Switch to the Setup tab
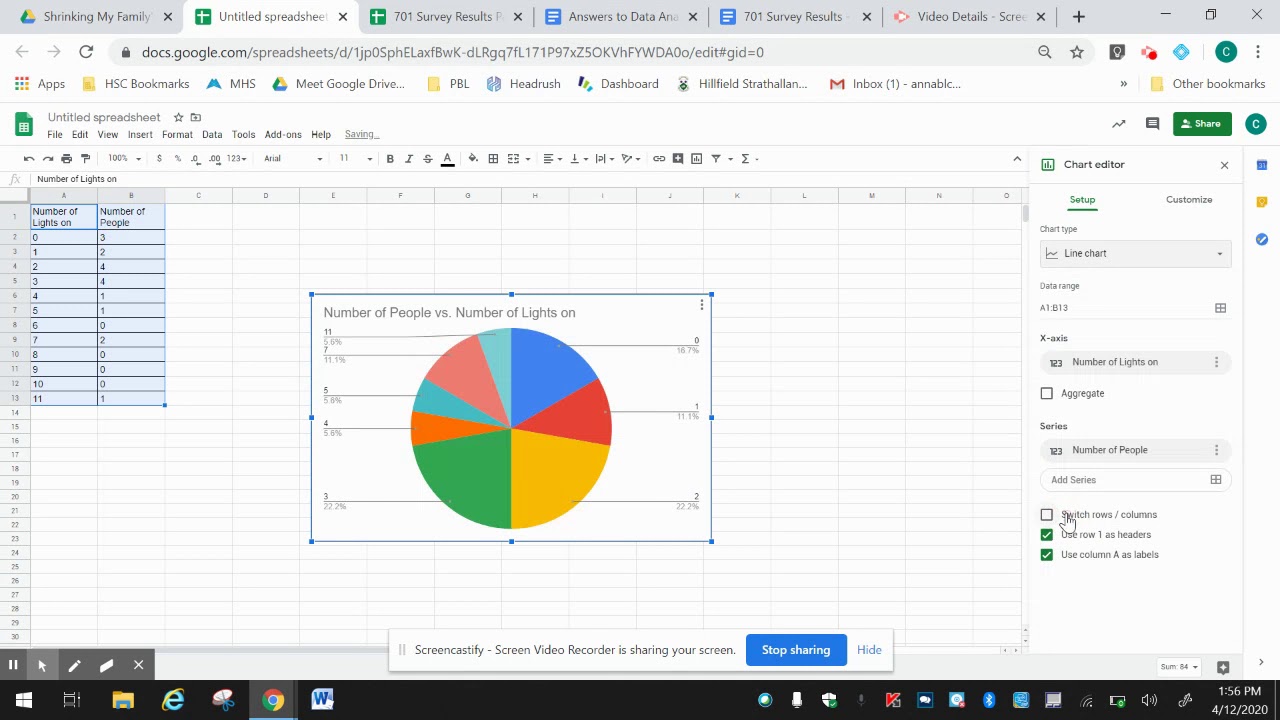 coord(1082,200)
